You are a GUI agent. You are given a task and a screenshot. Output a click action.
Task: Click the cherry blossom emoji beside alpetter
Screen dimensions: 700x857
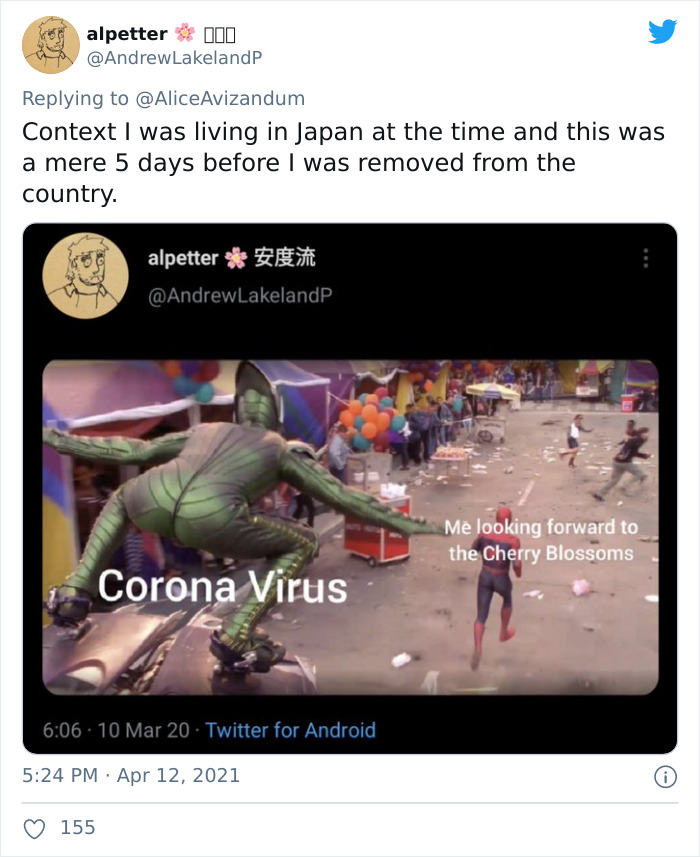[x=185, y=33]
